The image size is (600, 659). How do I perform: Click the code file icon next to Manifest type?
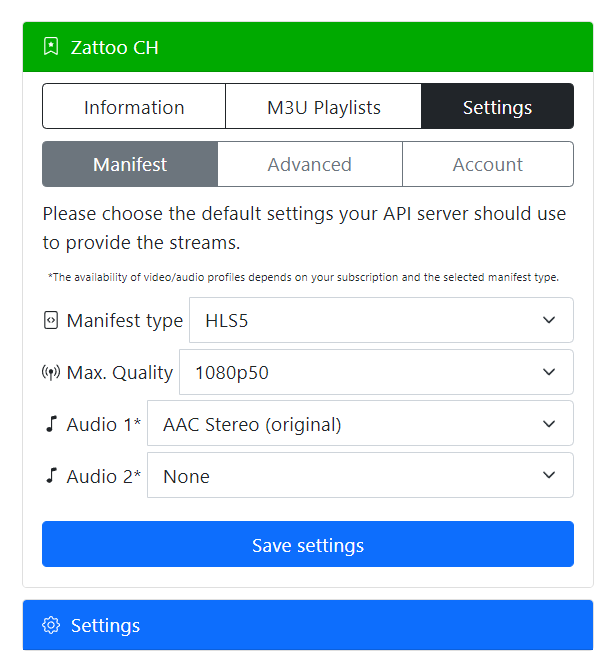(x=51, y=320)
